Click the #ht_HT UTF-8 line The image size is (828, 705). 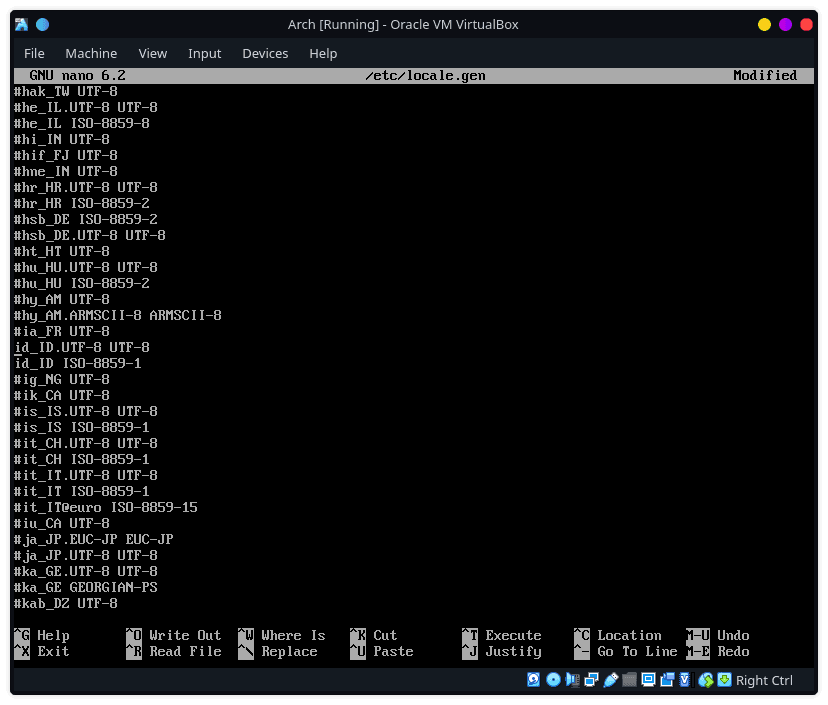(62, 251)
